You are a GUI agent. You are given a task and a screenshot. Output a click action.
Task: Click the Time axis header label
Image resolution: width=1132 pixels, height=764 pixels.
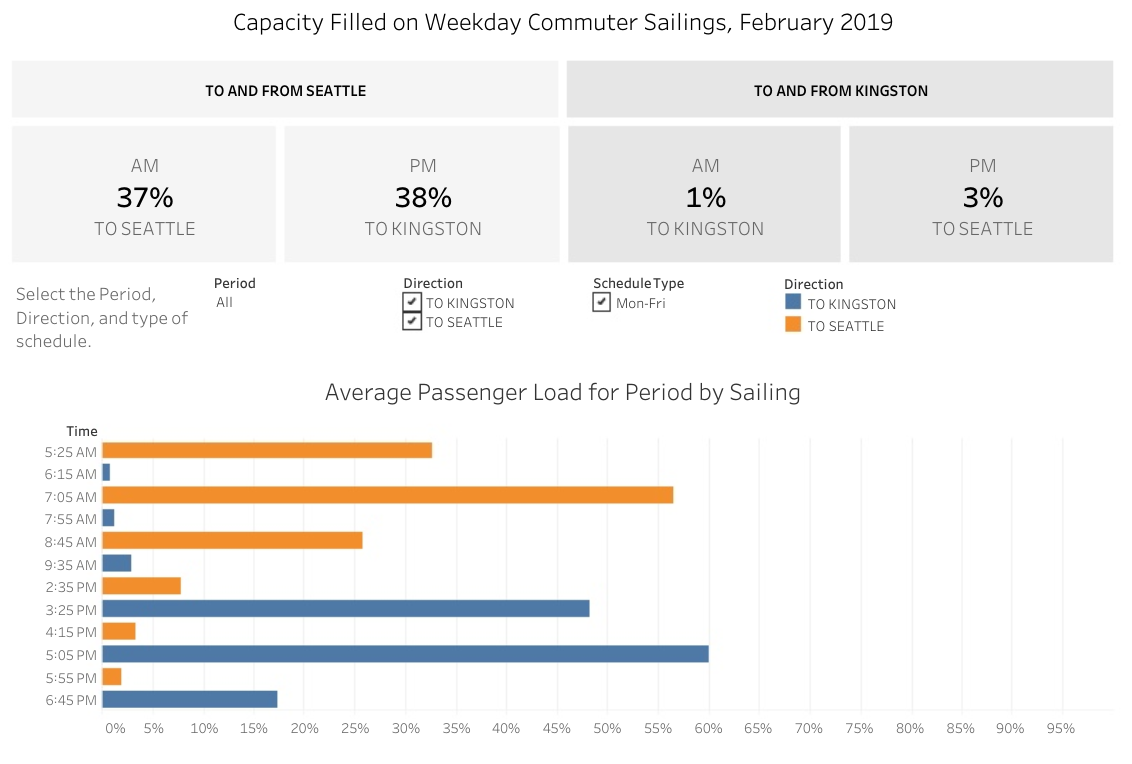click(x=81, y=431)
